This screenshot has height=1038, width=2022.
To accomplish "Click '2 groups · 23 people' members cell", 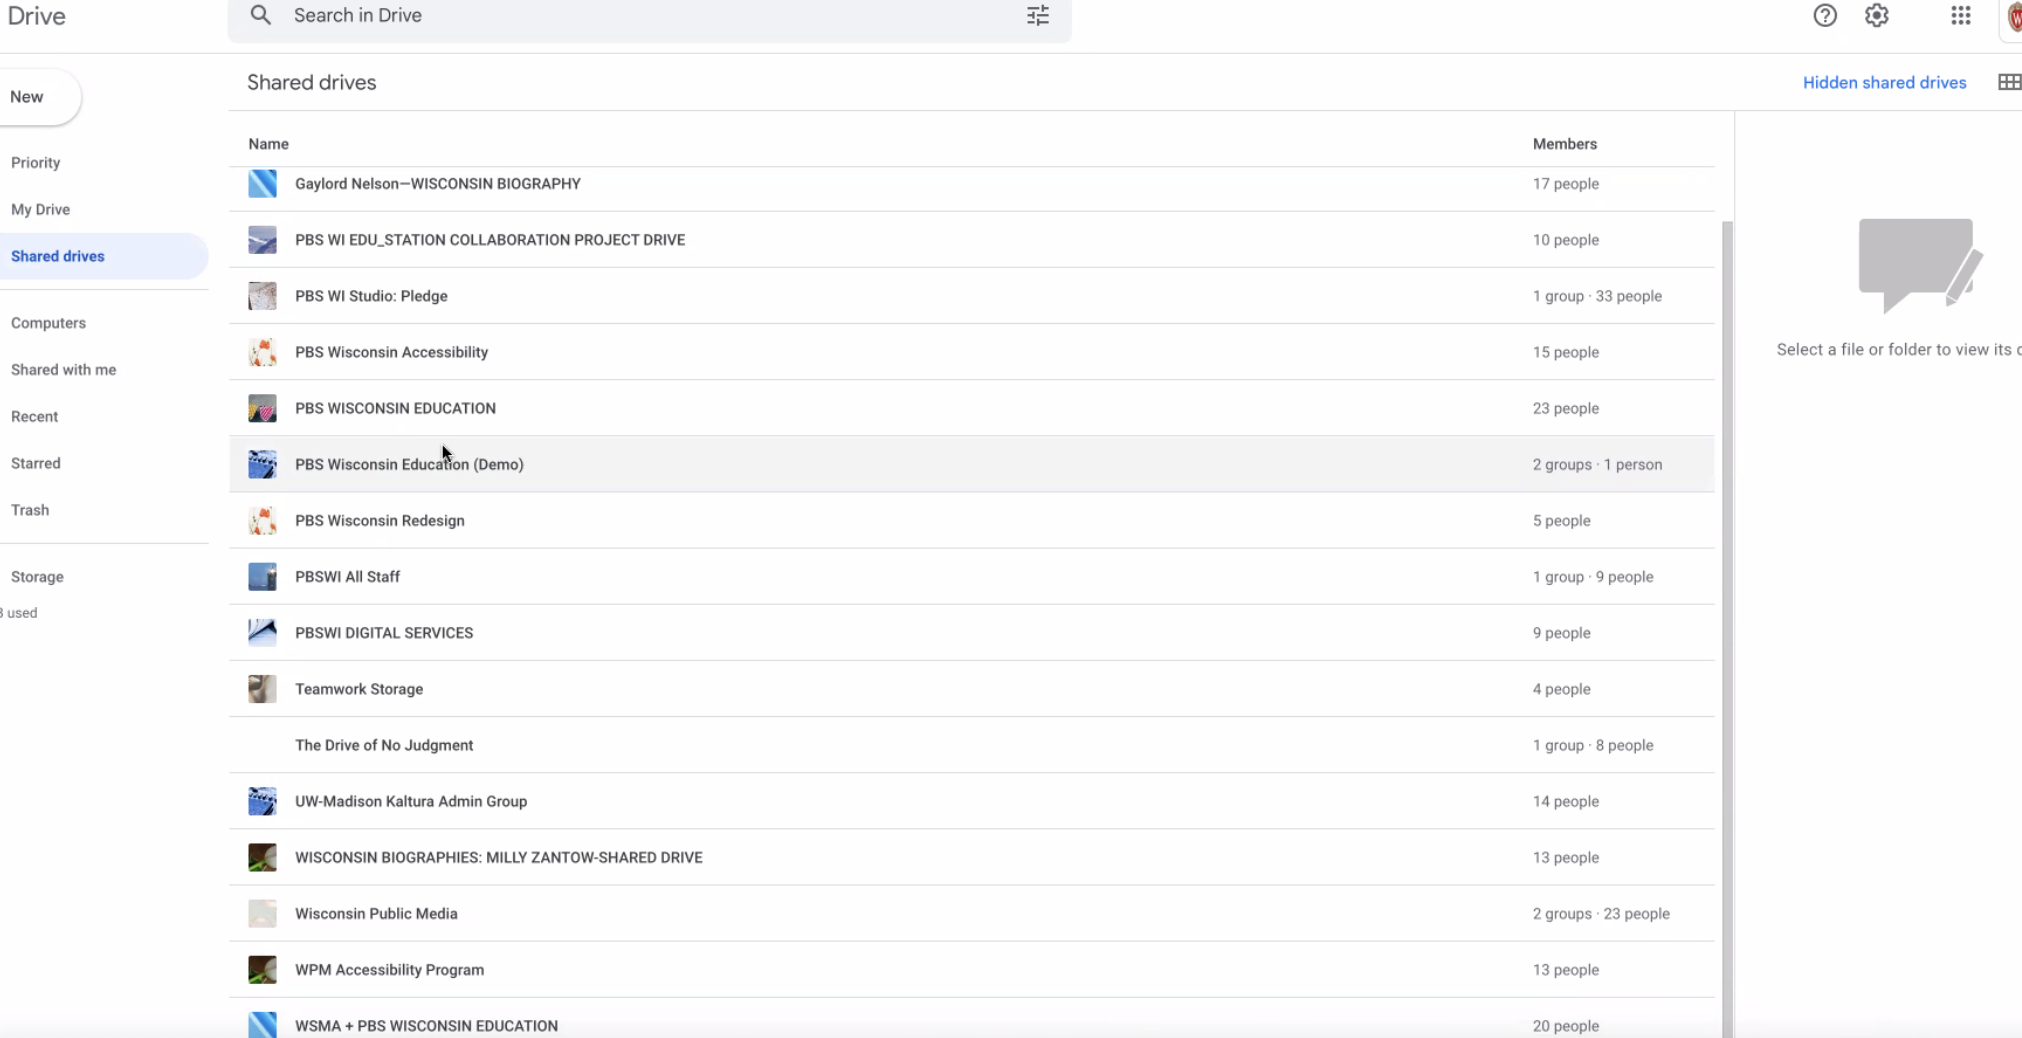I will pos(1600,914).
